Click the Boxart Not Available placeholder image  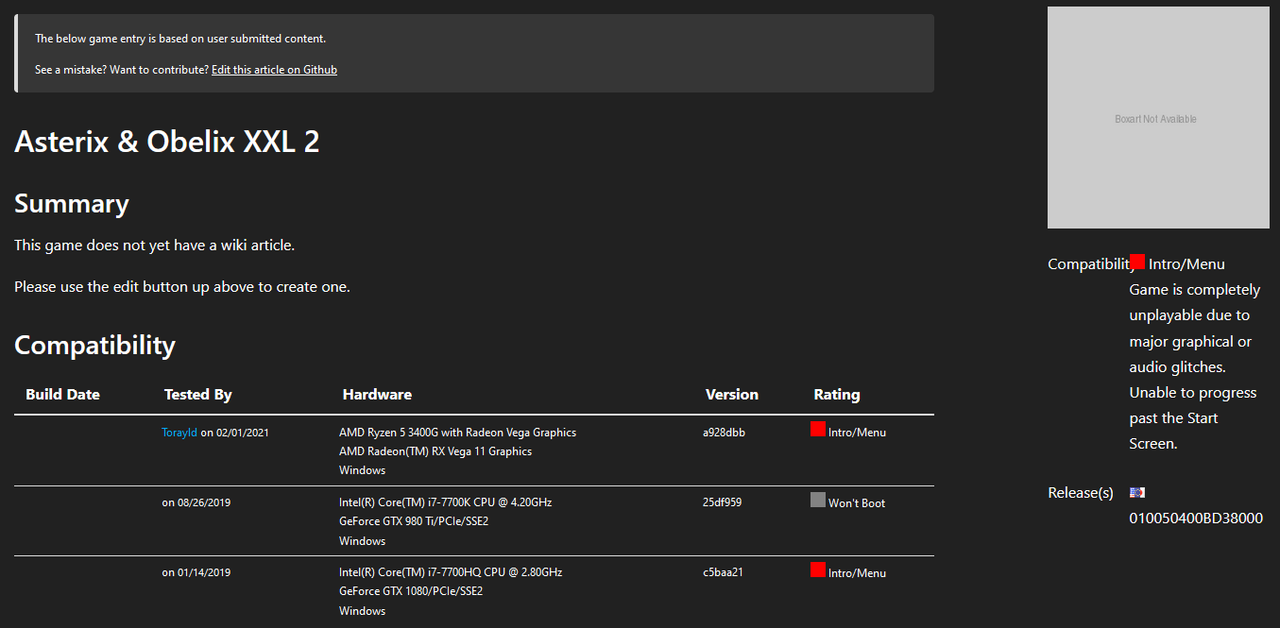coord(1156,118)
